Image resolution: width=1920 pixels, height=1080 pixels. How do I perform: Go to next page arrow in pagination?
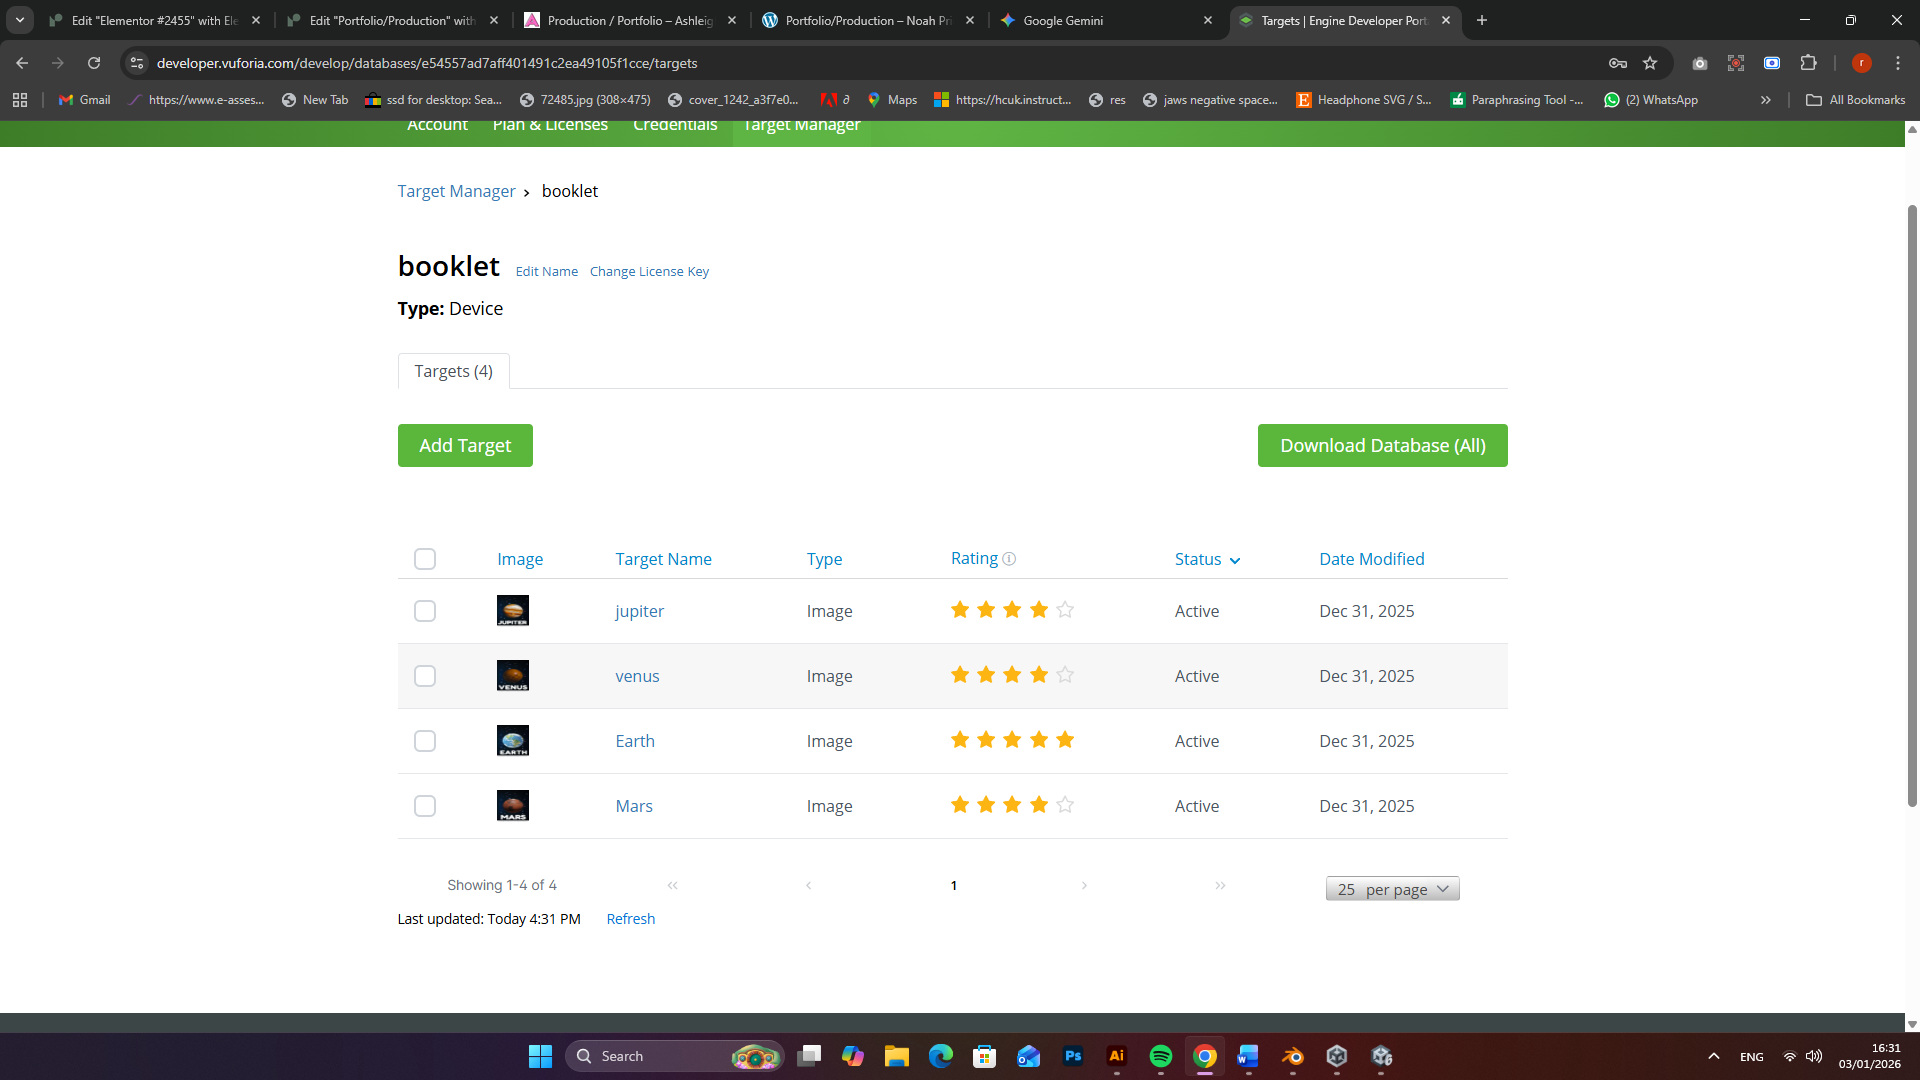tap(1084, 886)
